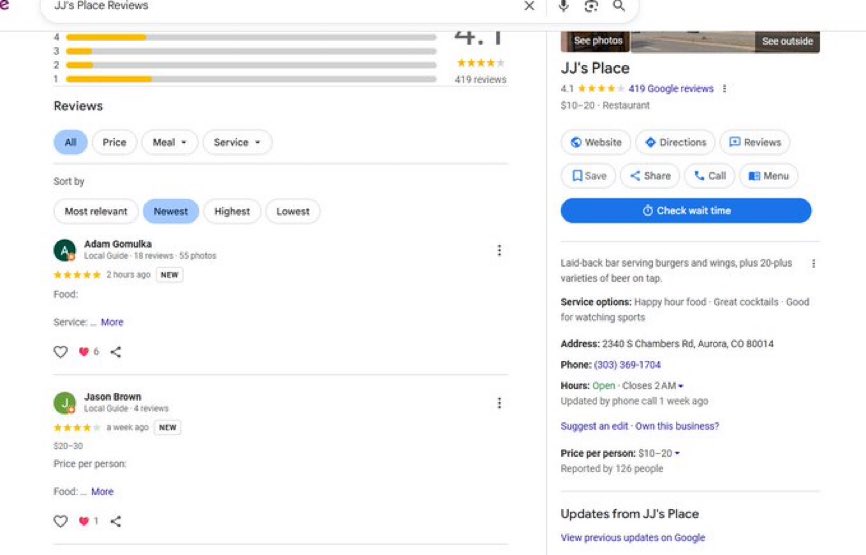Open options next to 419 Google reviews

tap(724, 89)
